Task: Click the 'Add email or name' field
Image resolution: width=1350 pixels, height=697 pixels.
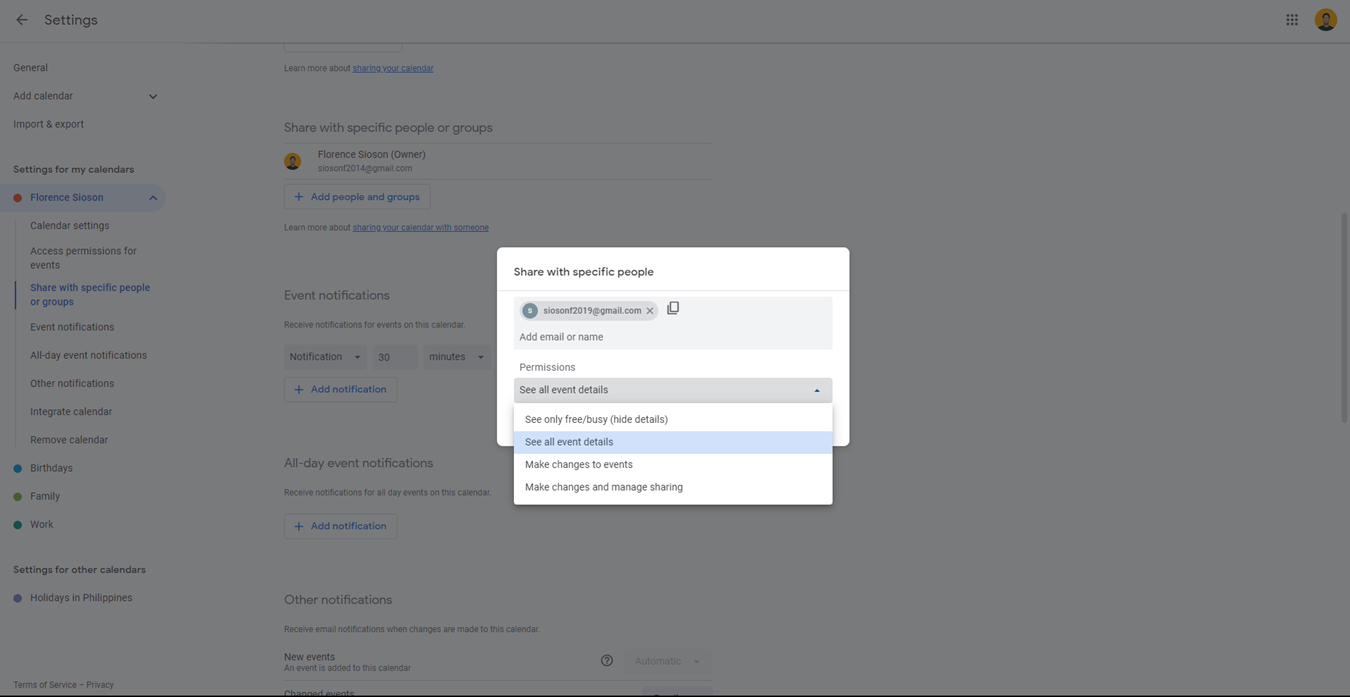Action: click(672, 337)
